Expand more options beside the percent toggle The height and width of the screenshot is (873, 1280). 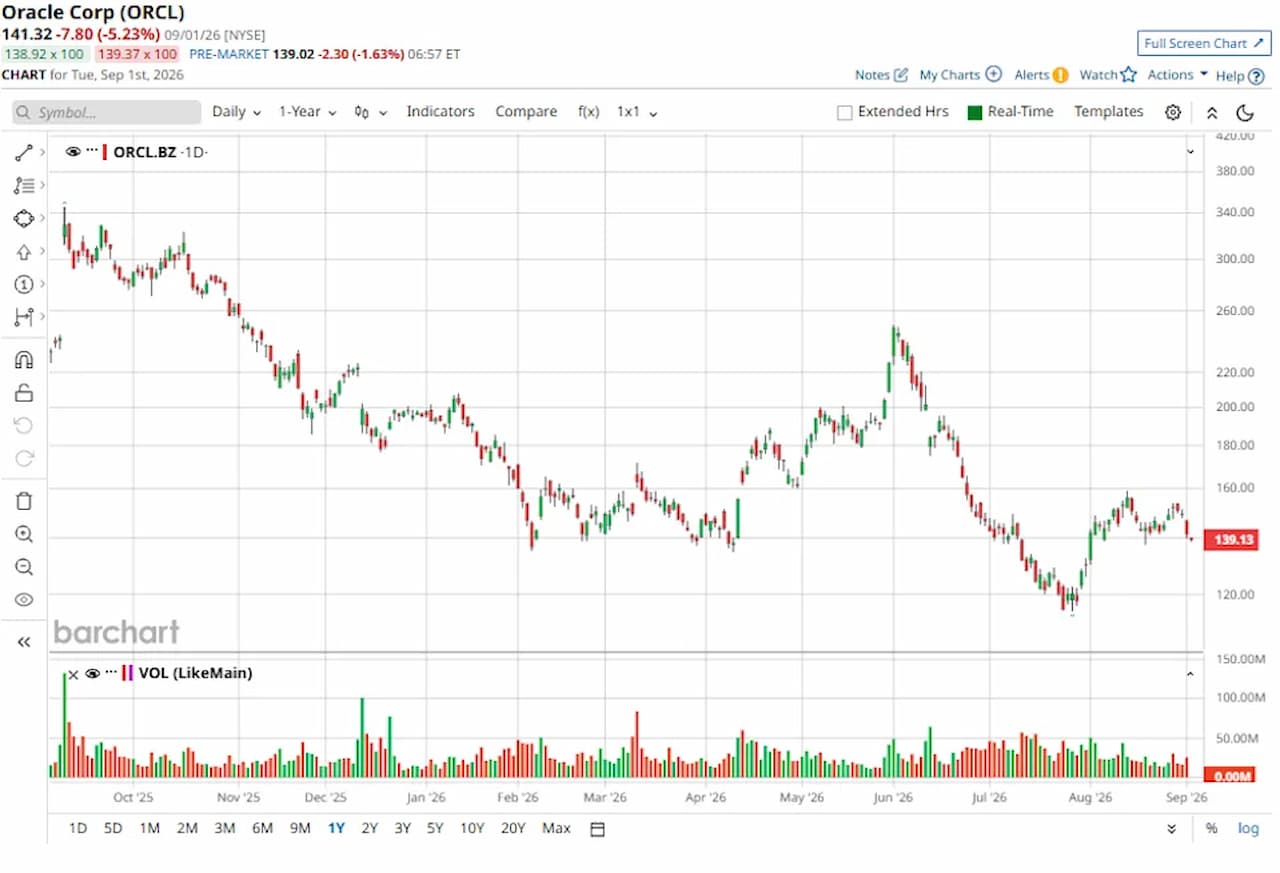[x=1172, y=829]
